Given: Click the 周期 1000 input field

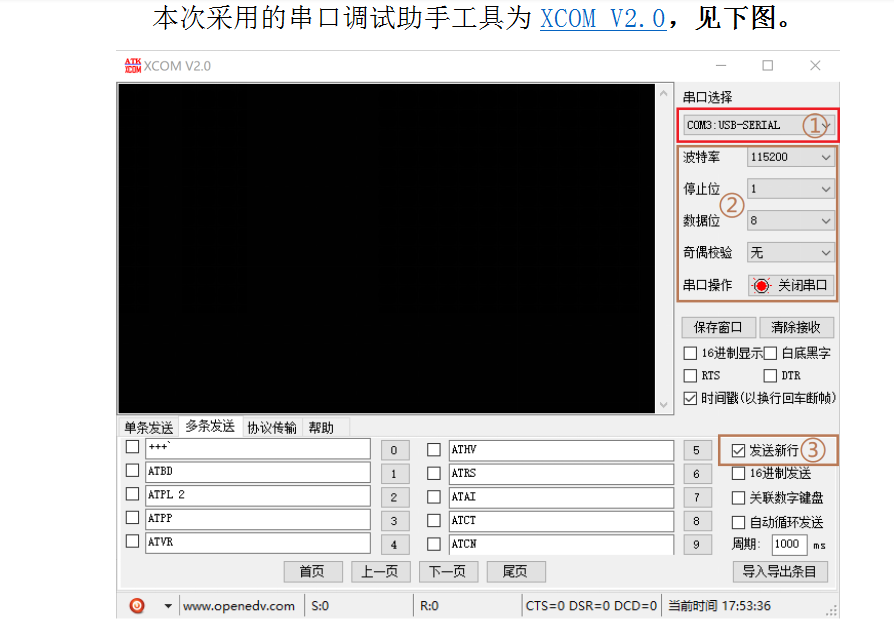Looking at the screenshot, I should (789, 544).
